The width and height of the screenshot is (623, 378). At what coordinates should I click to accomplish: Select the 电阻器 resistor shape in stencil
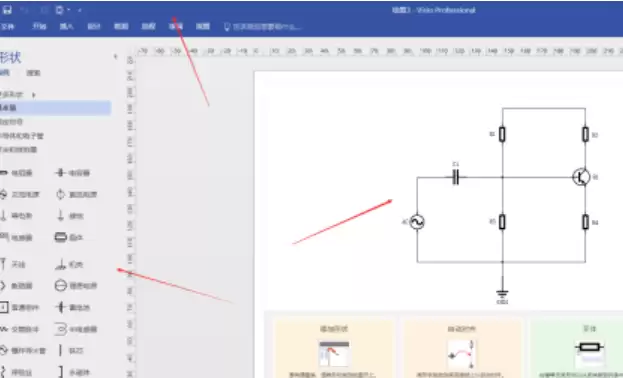[x=17, y=173]
